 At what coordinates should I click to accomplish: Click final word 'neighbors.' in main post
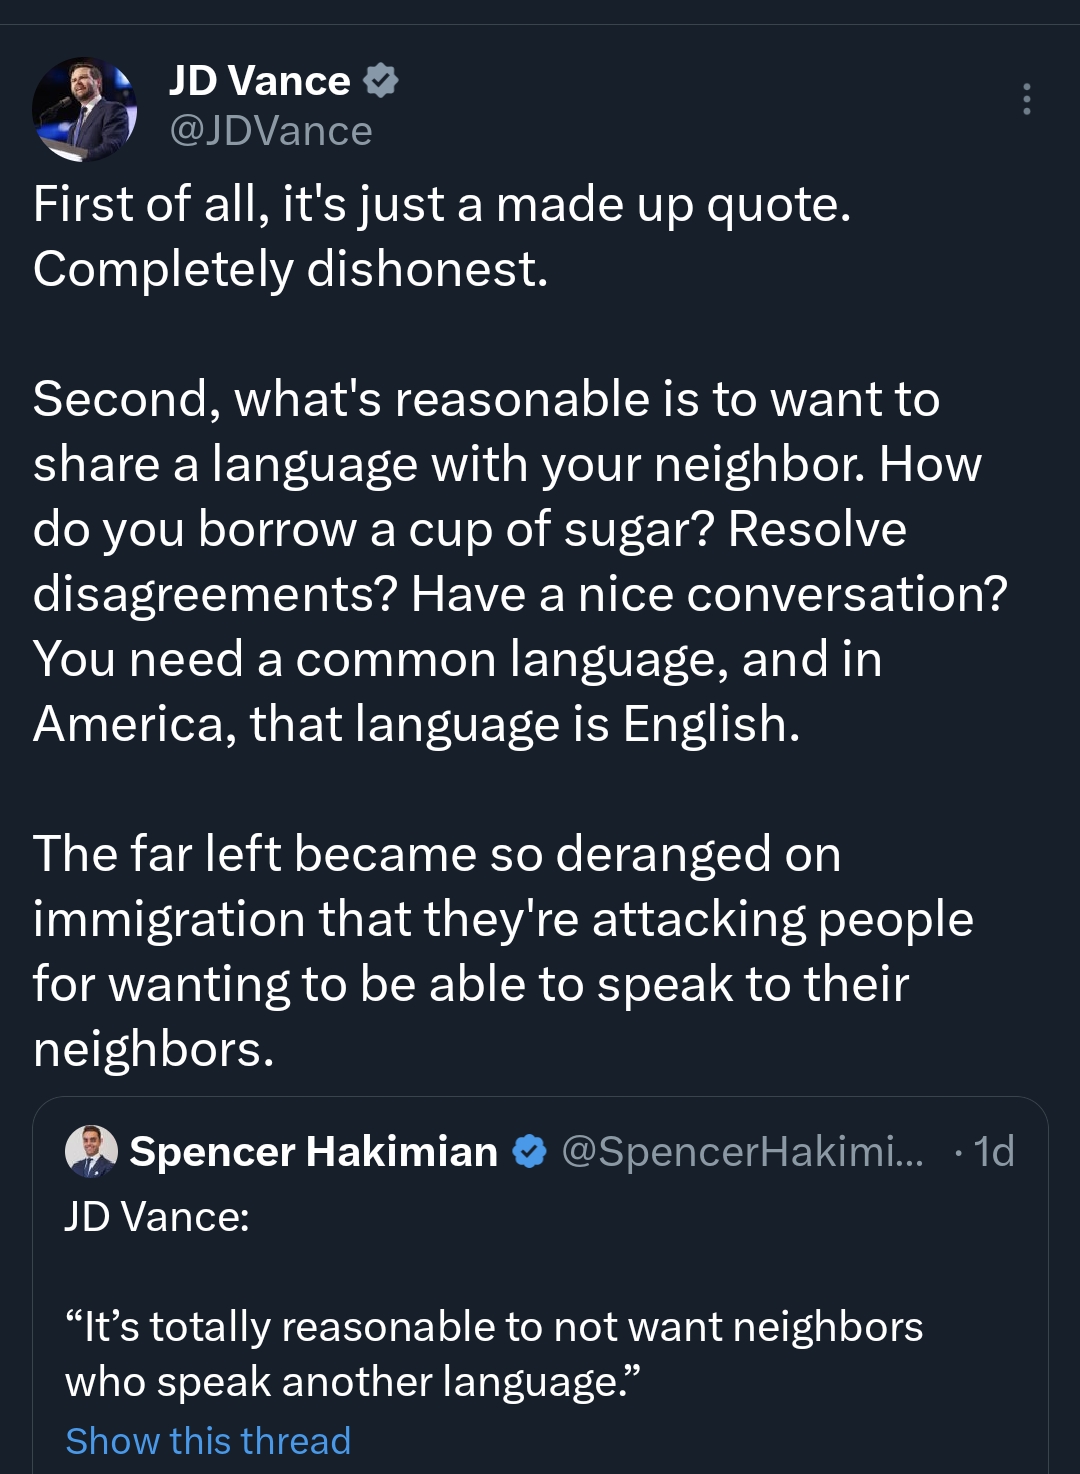coord(153,1049)
